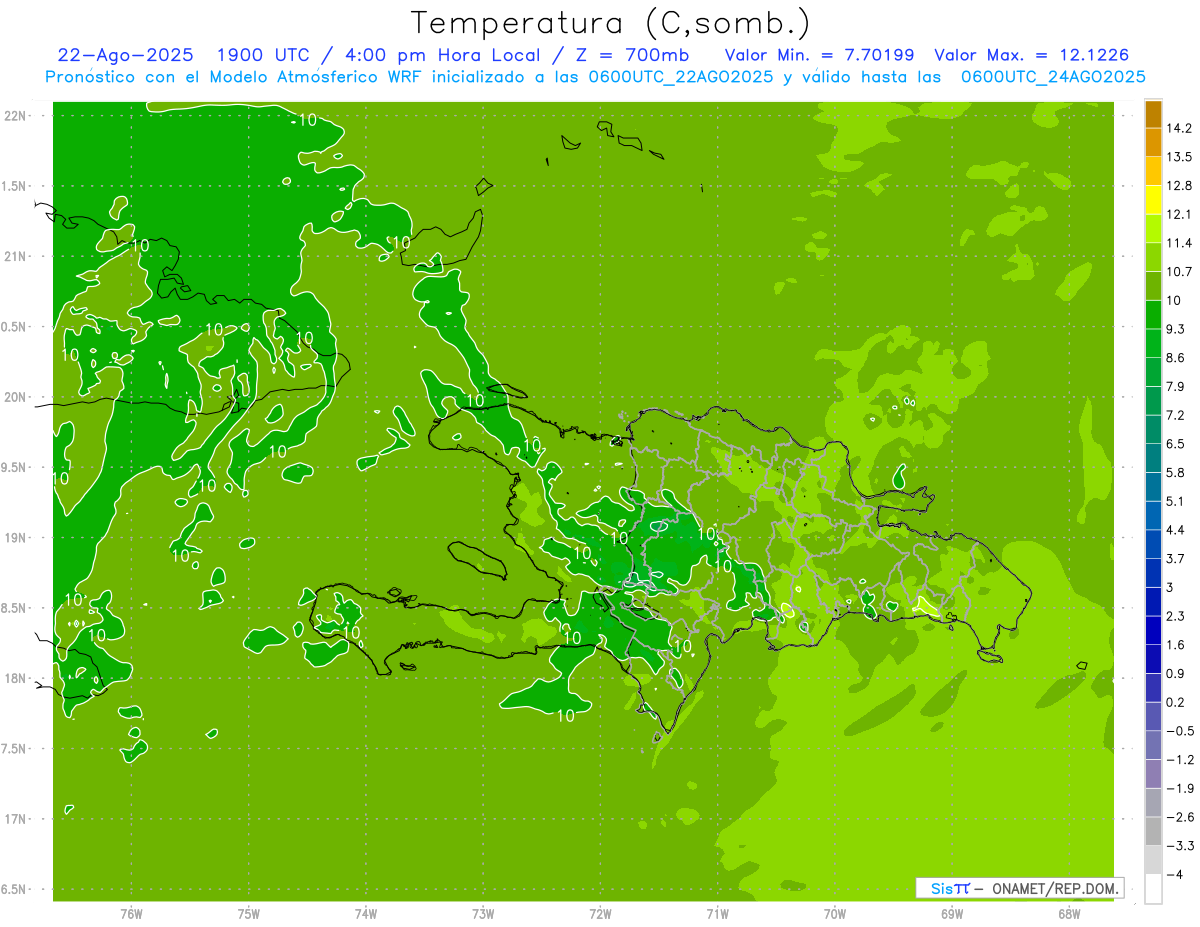Click the 68W longitude axis label
The width and height of the screenshot is (1200, 927).
[x=1069, y=913]
